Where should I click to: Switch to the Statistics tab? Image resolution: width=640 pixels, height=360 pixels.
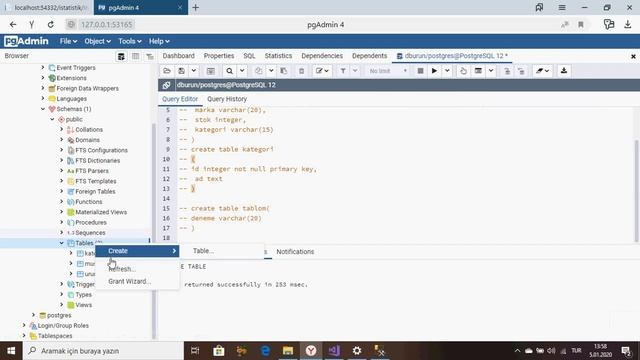click(x=278, y=56)
